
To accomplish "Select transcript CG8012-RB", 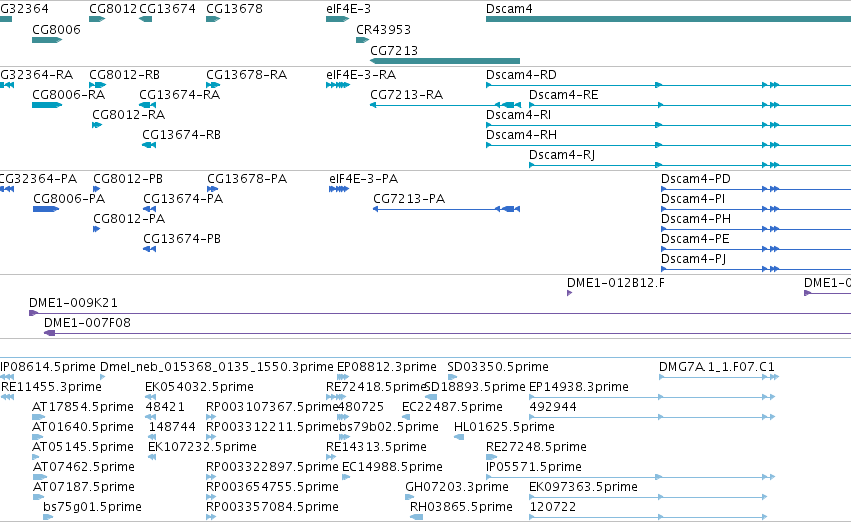I will pyautogui.click(x=97, y=85).
